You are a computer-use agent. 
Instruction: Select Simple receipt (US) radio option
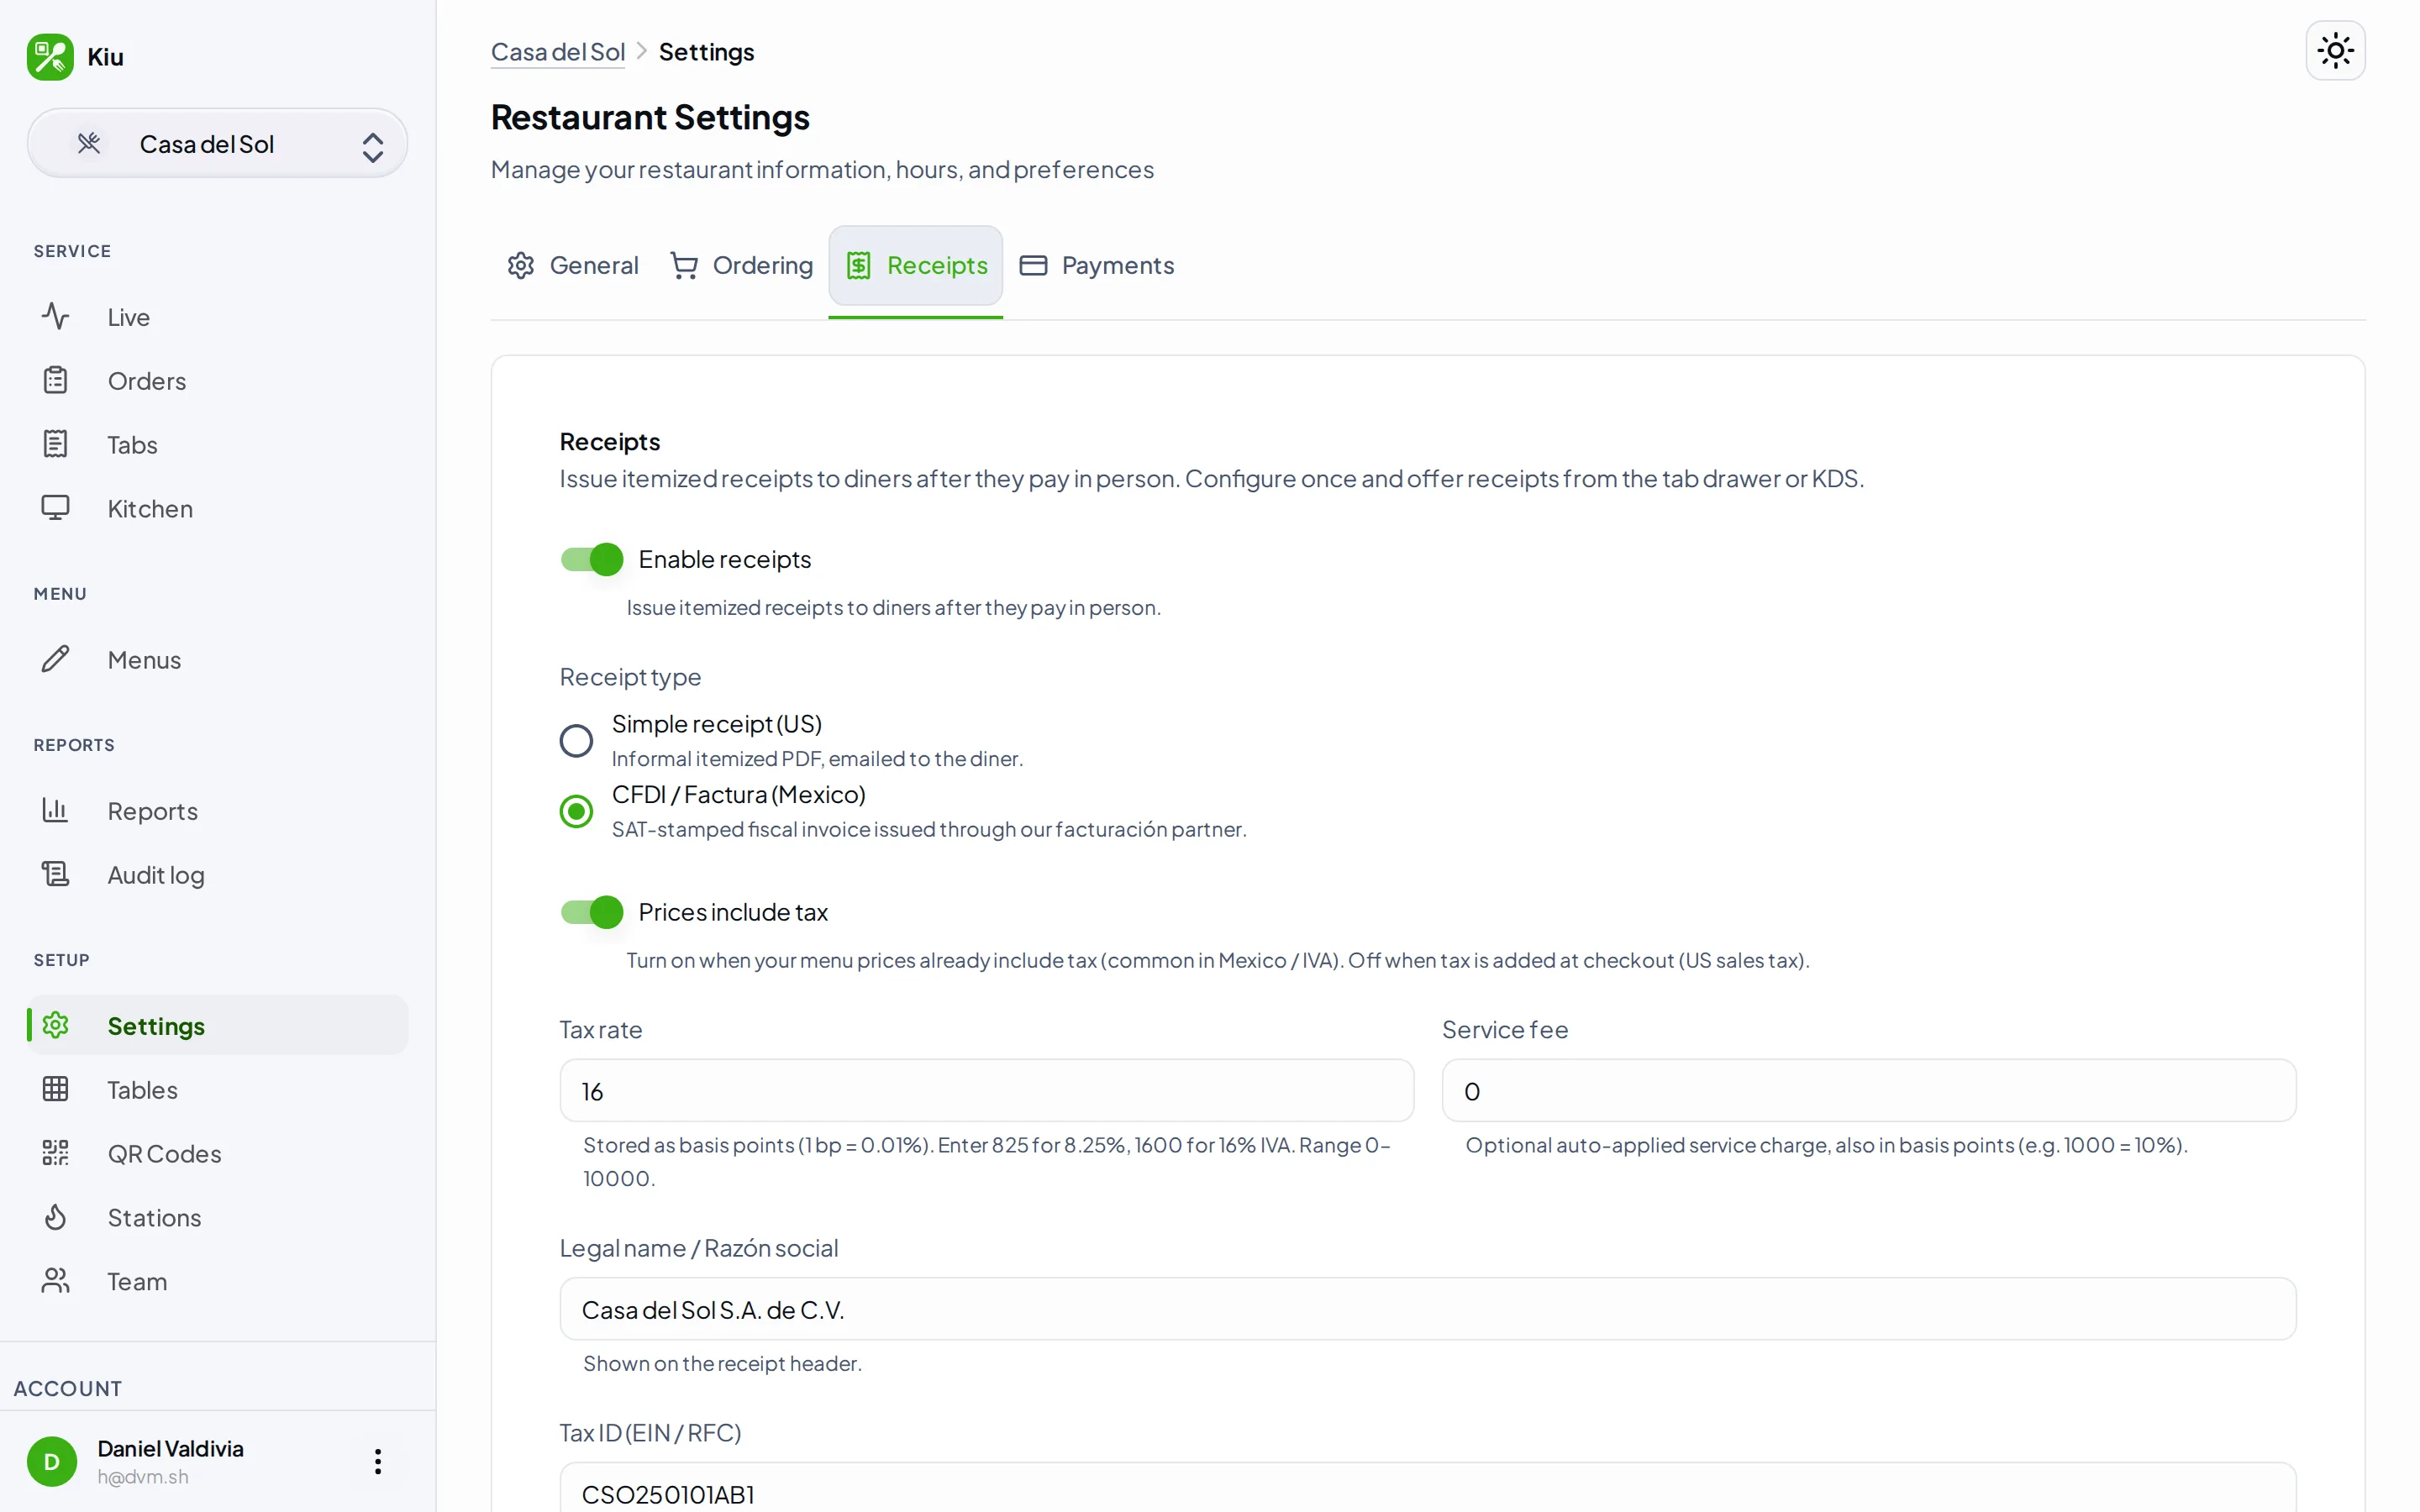click(x=576, y=741)
